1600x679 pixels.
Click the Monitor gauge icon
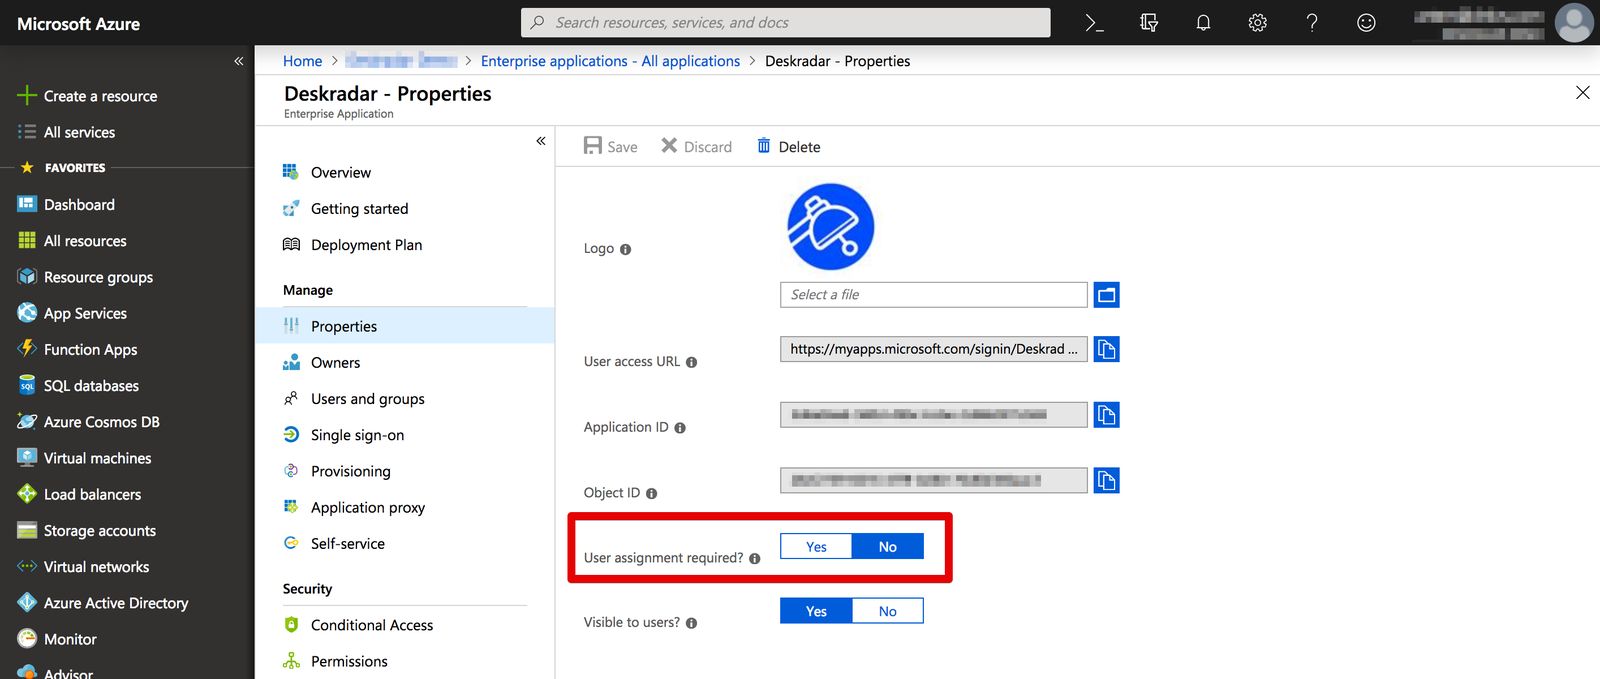click(x=27, y=638)
